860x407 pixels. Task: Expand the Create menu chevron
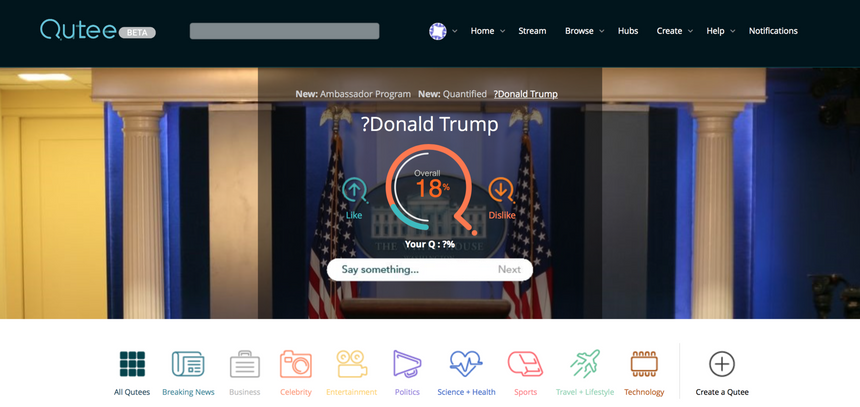click(x=691, y=31)
